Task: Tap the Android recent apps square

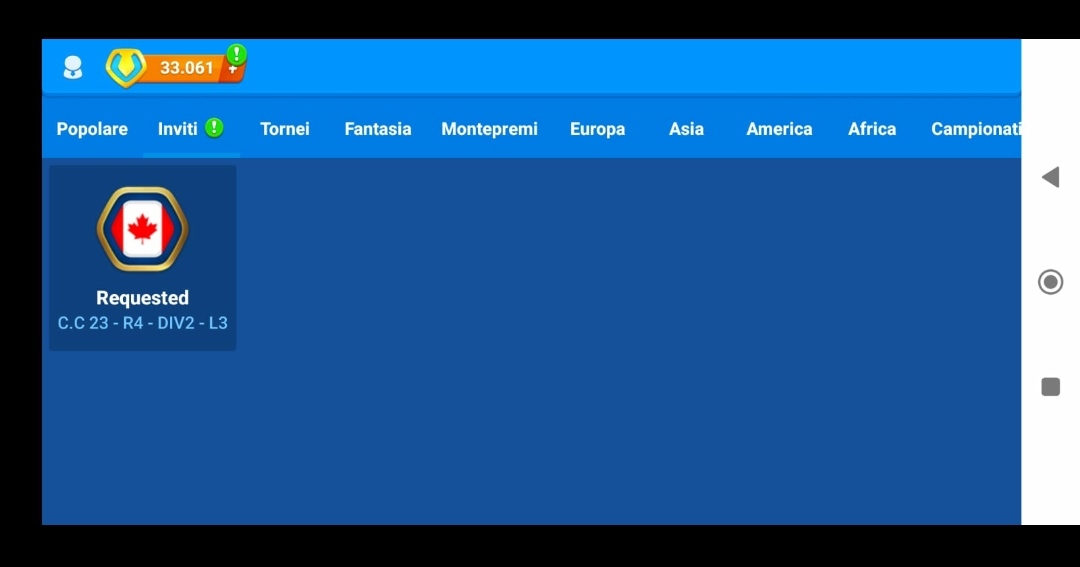Action: (1050, 387)
